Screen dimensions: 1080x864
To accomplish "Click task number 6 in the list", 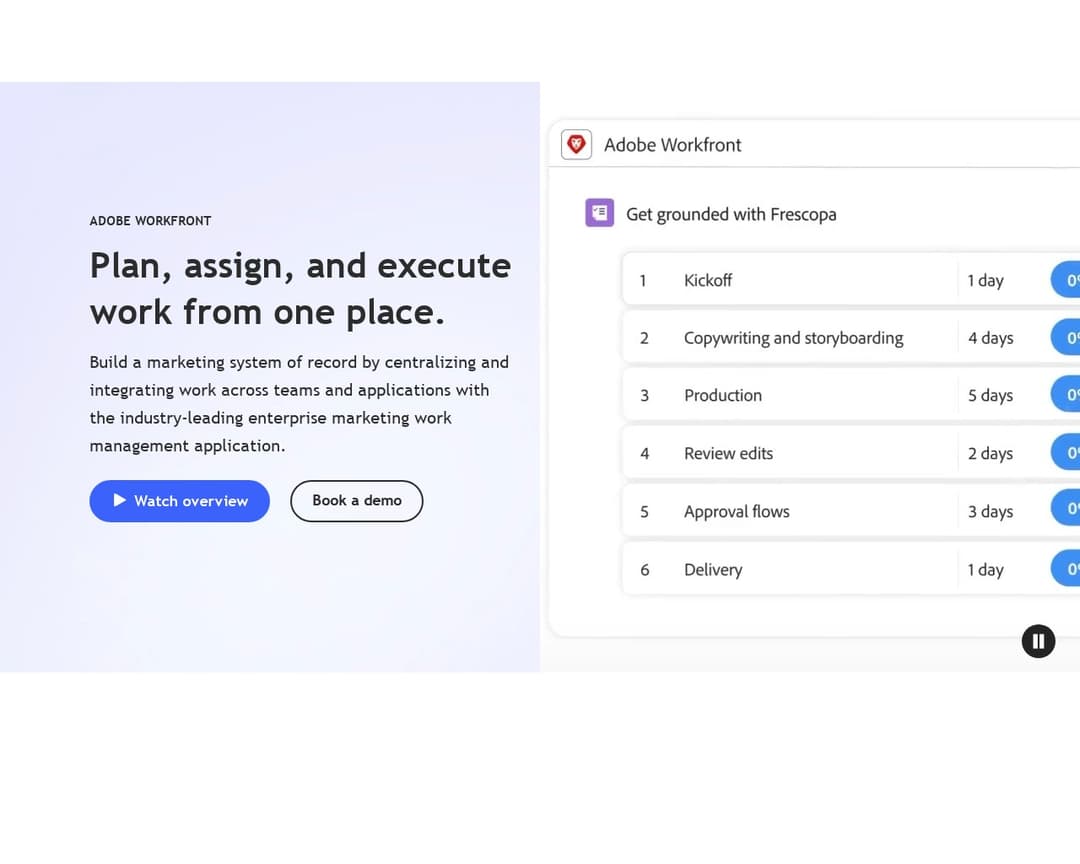I will coord(644,570).
